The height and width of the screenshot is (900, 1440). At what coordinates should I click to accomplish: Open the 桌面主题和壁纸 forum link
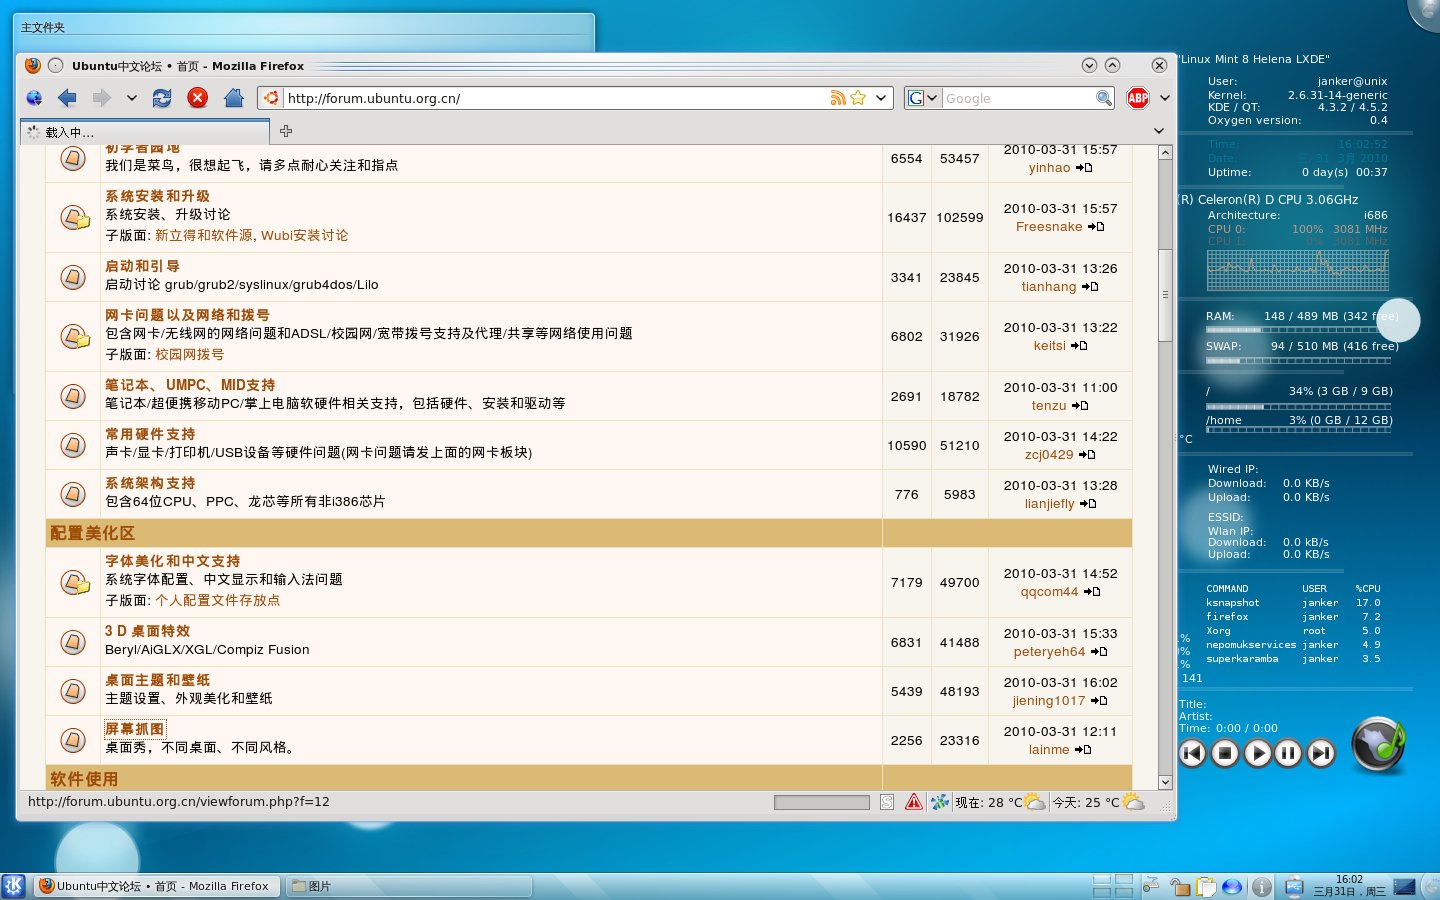157,680
